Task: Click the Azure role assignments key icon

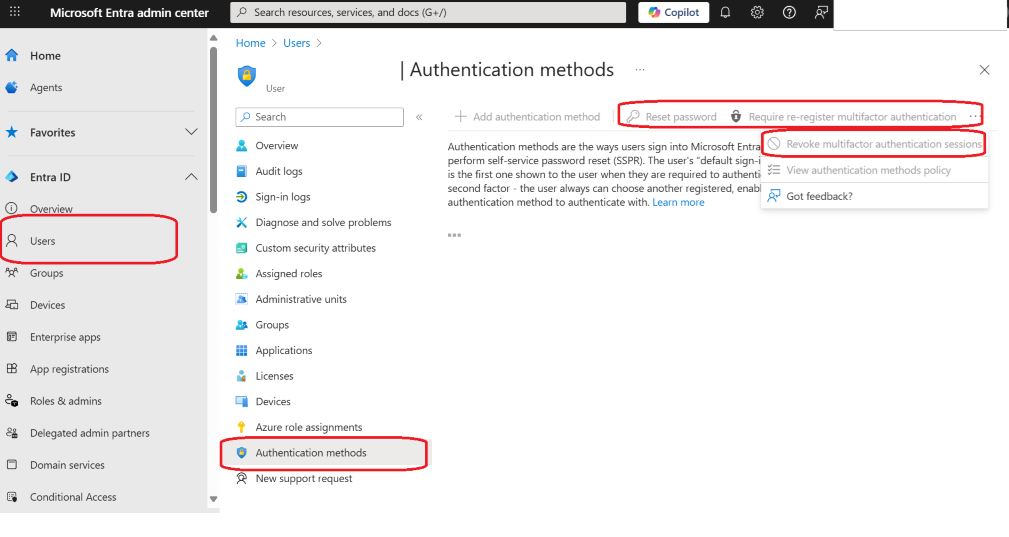Action: point(242,427)
